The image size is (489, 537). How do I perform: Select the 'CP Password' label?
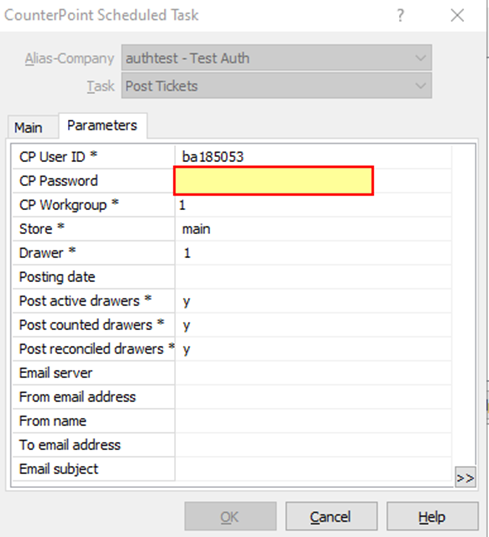58,181
